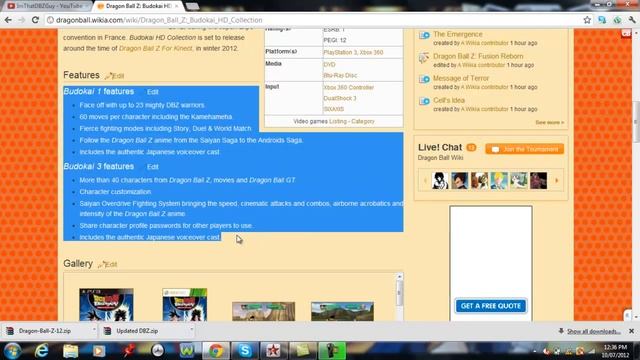Open video games Category link
The height and width of the screenshot is (360, 640).
click(362, 121)
